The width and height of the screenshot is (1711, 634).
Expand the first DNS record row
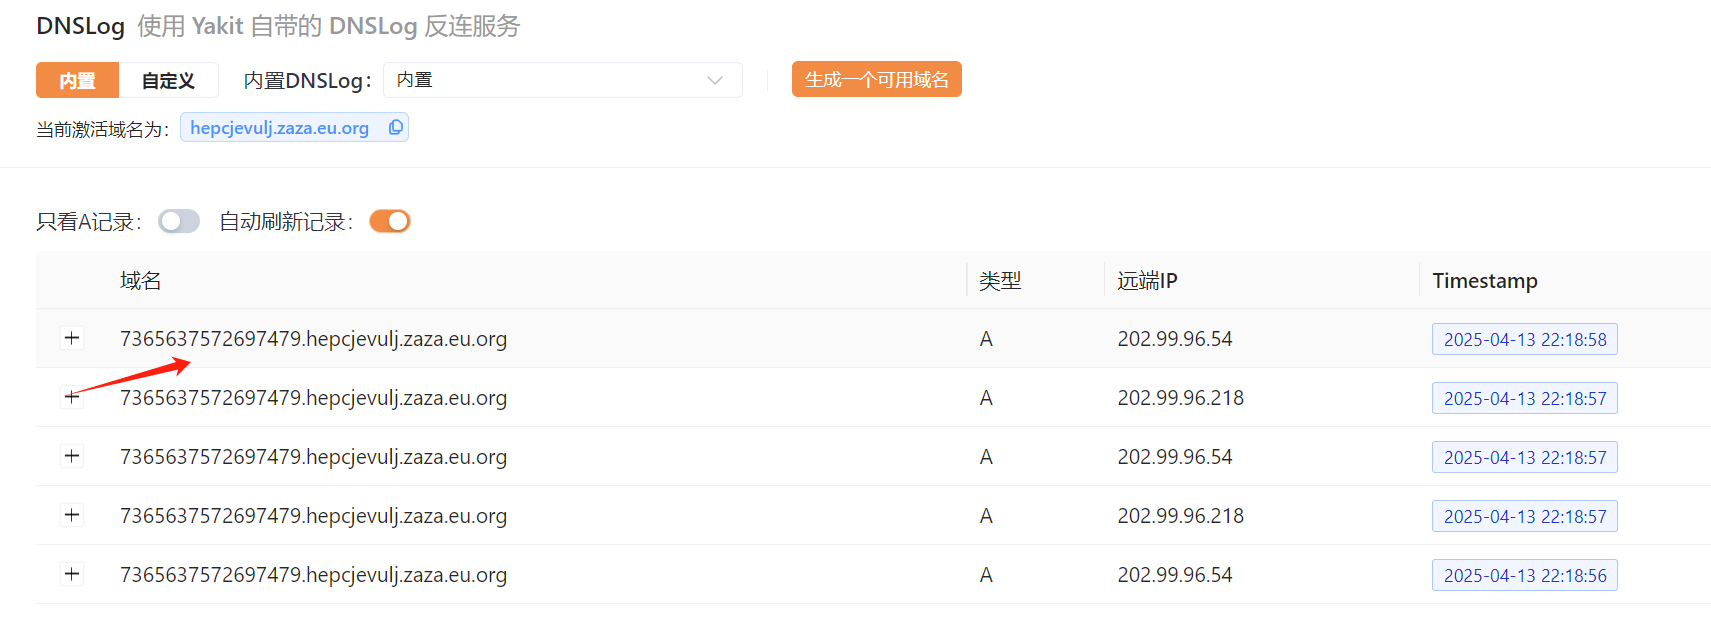(x=72, y=338)
